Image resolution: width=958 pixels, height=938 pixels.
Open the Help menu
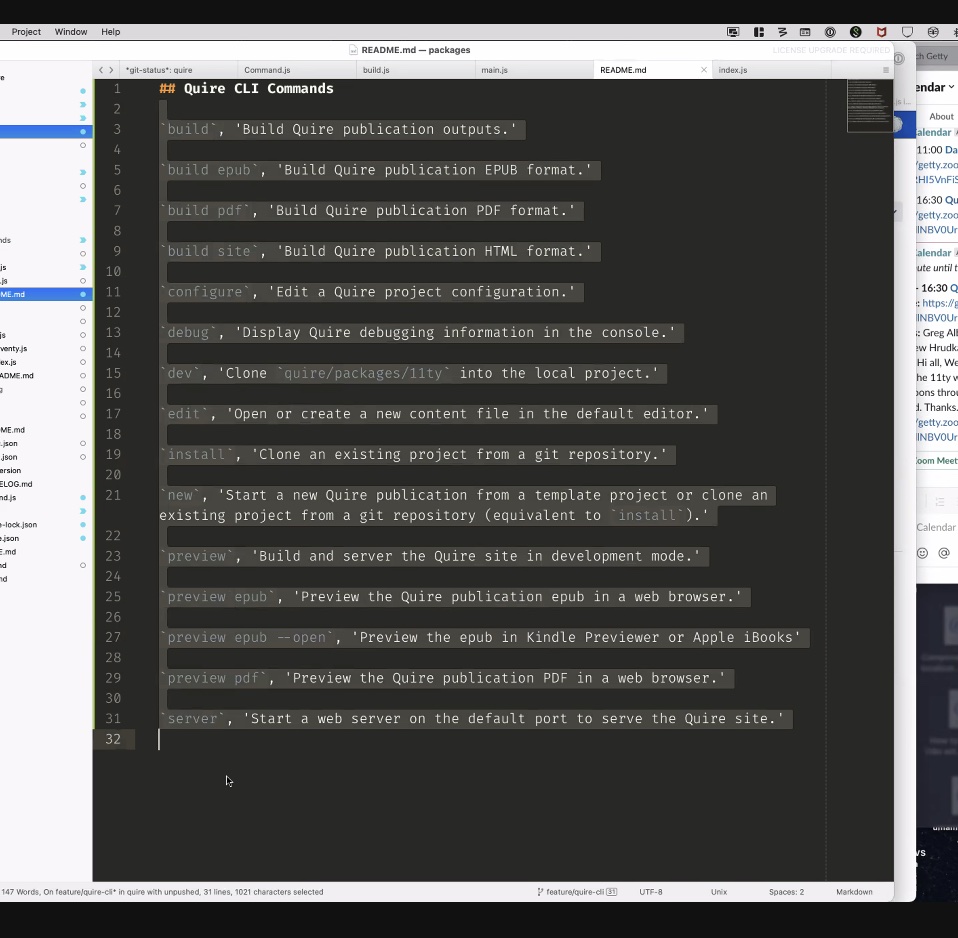[x=111, y=32]
